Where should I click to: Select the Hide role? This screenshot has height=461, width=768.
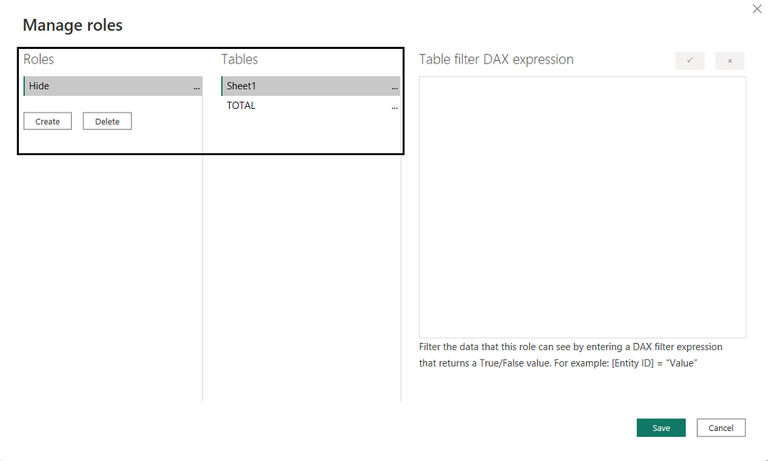[113, 86]
